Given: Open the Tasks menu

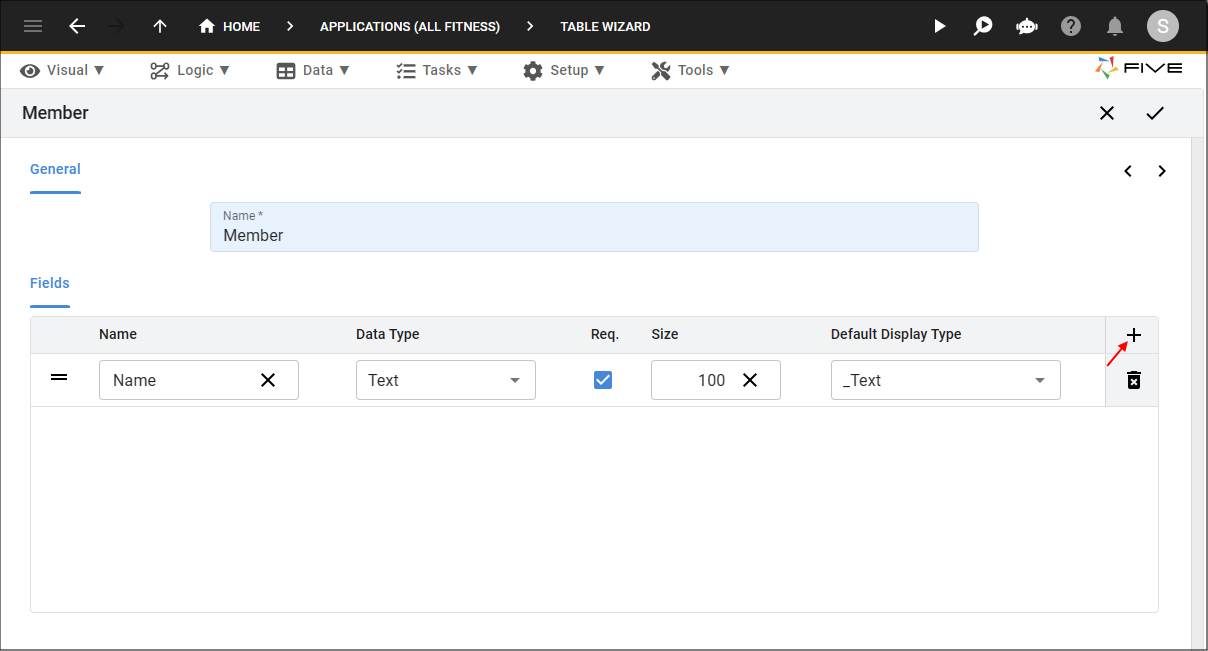Looking at the screenshot, I should click(437, 70).
